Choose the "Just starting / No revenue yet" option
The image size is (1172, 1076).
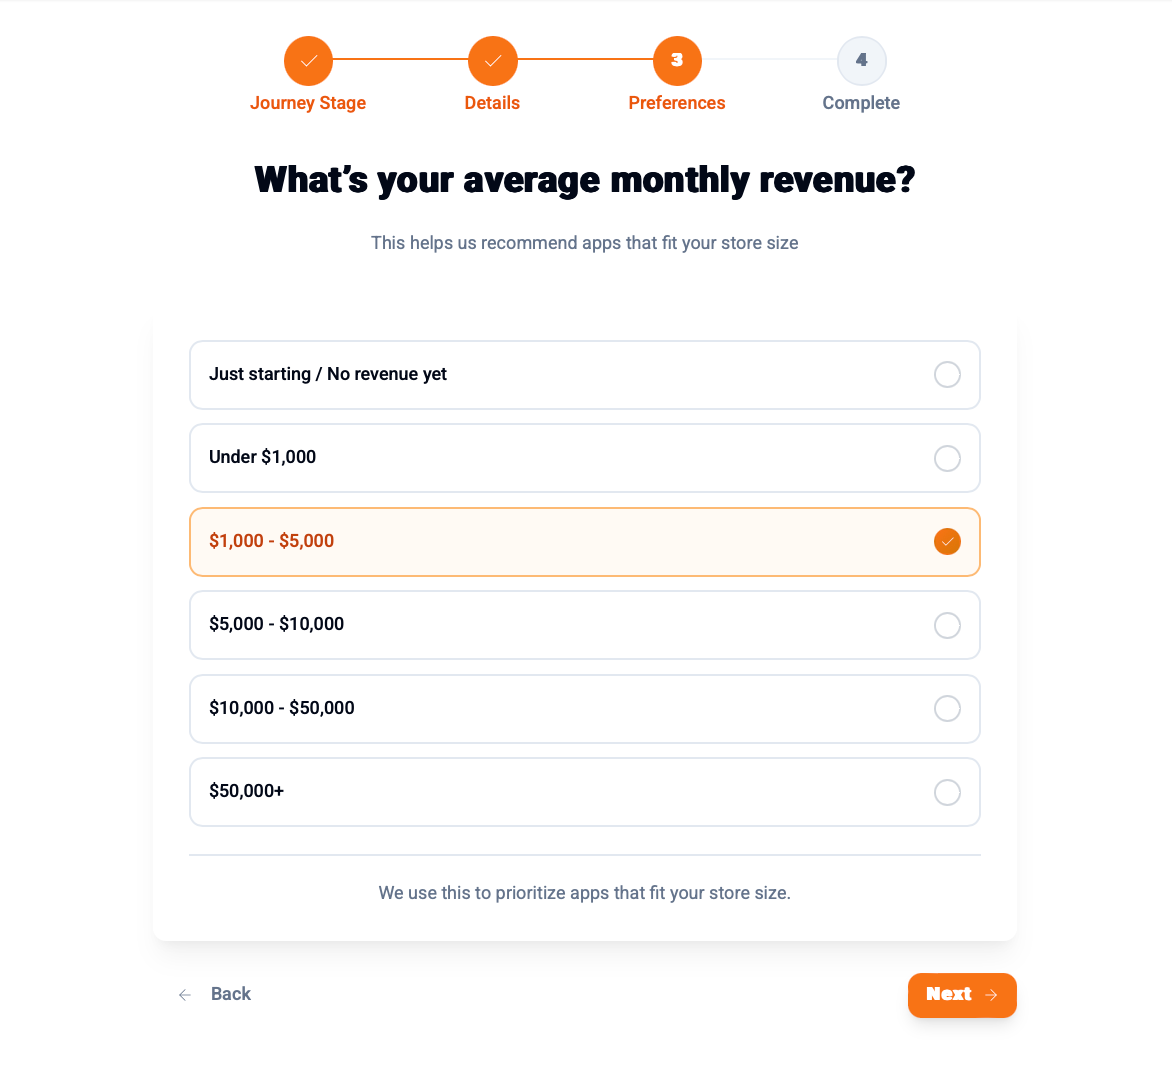coord(328,374)
